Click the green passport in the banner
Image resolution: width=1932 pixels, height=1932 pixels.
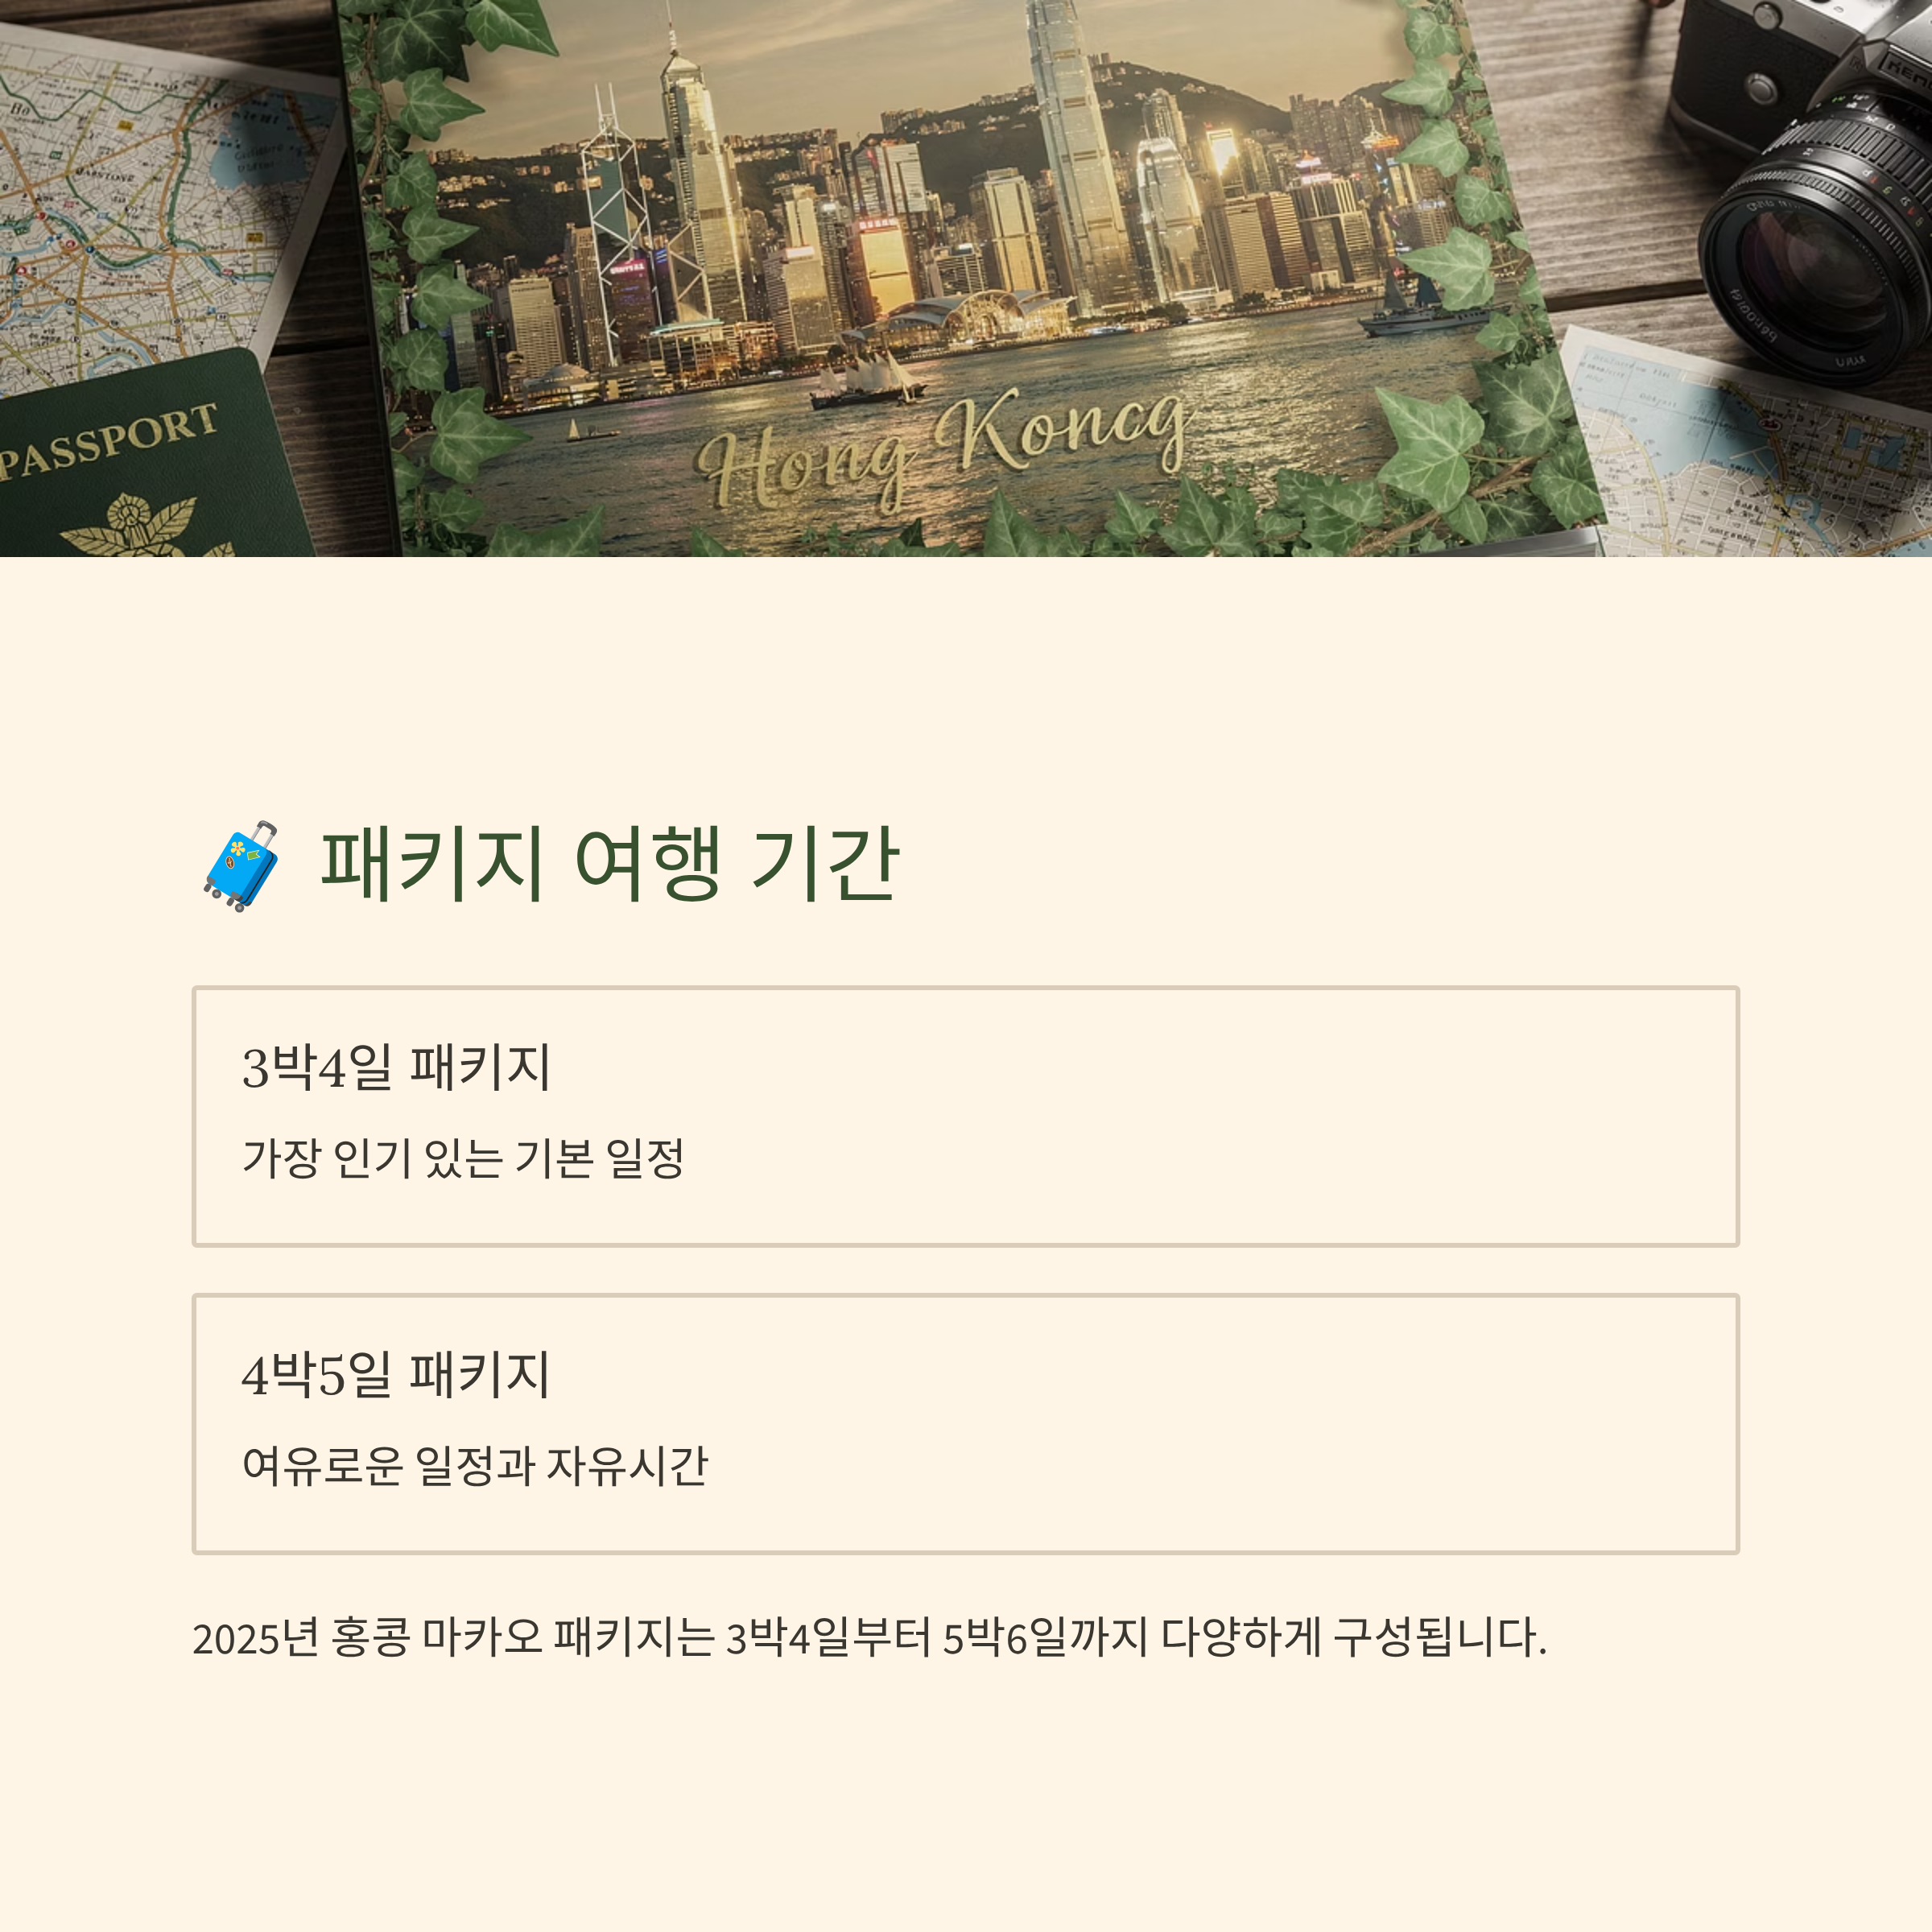(x=150, y=455)
